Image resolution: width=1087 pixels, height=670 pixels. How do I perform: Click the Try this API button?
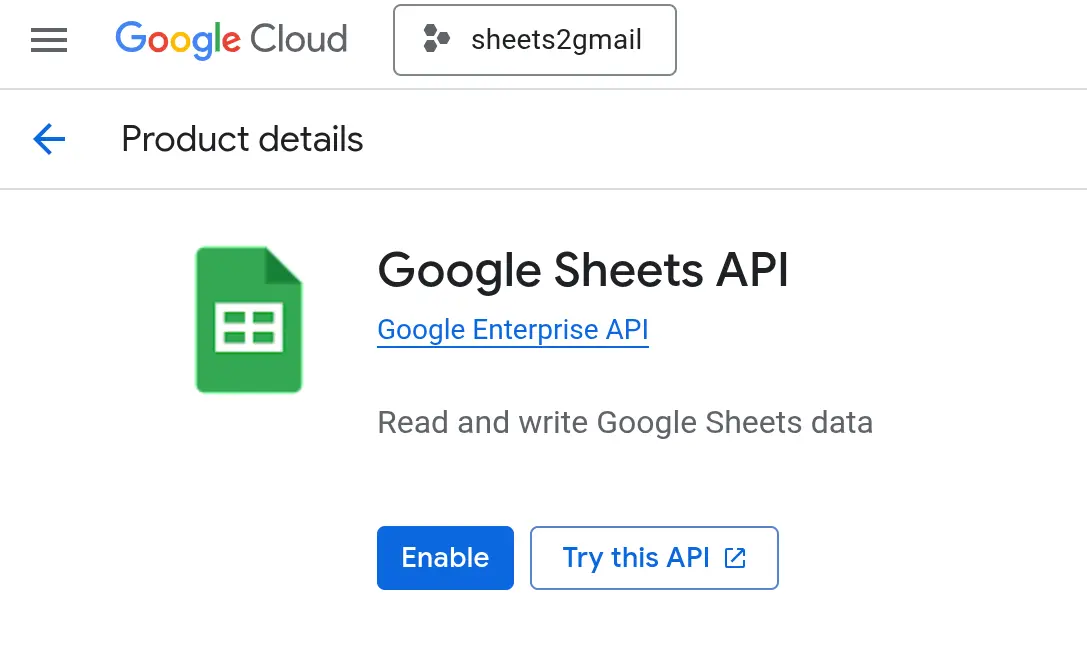(653, 558)
